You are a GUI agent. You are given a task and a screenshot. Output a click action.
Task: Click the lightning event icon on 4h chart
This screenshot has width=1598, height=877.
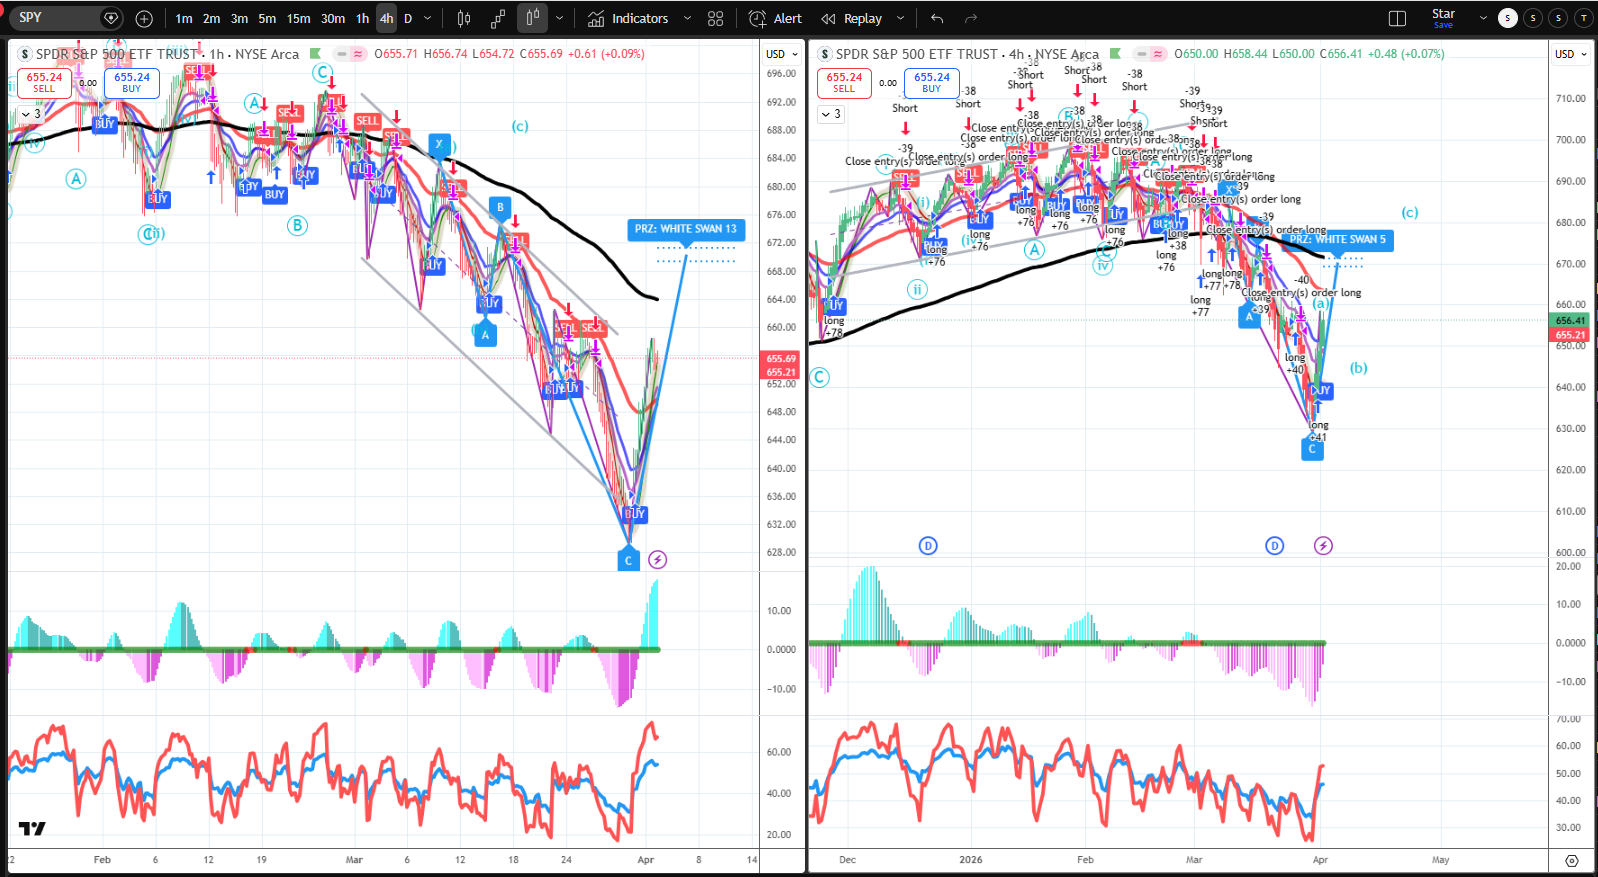(x=1323, y=546)
